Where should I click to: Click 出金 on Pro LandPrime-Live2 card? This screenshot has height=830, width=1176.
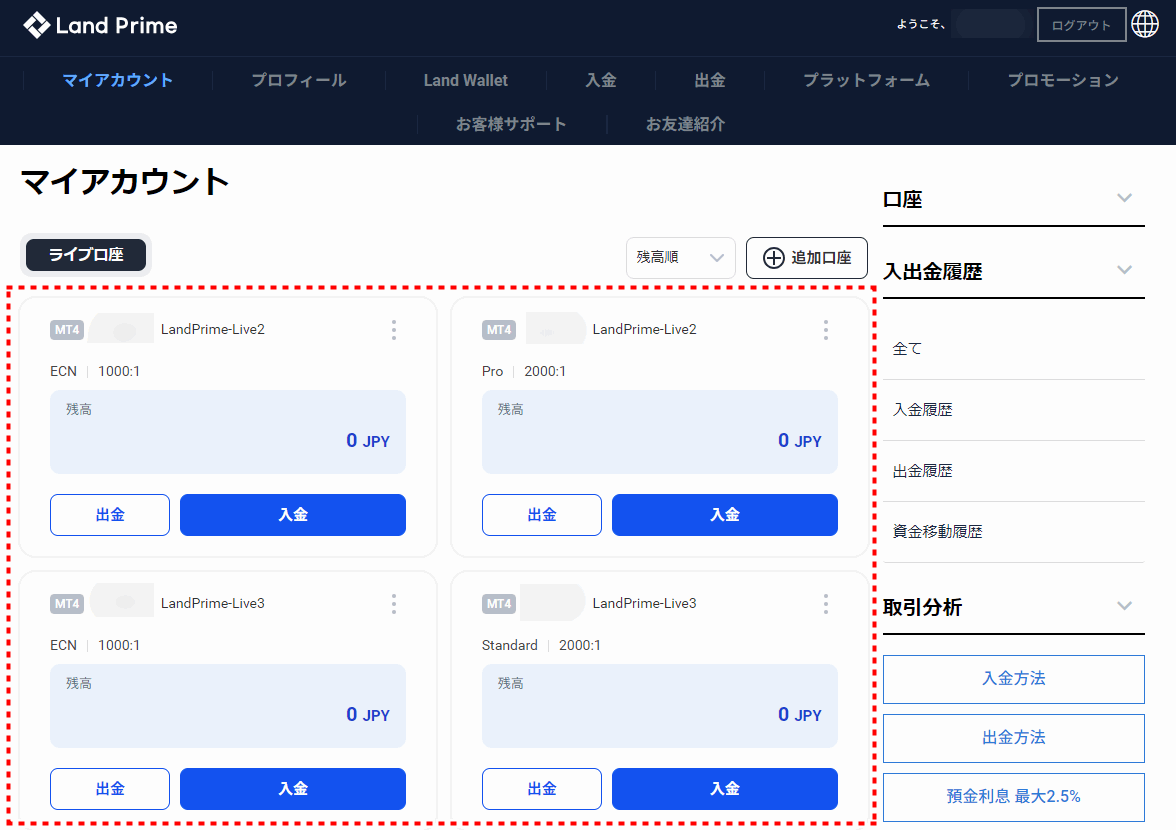tap(542, 515)
